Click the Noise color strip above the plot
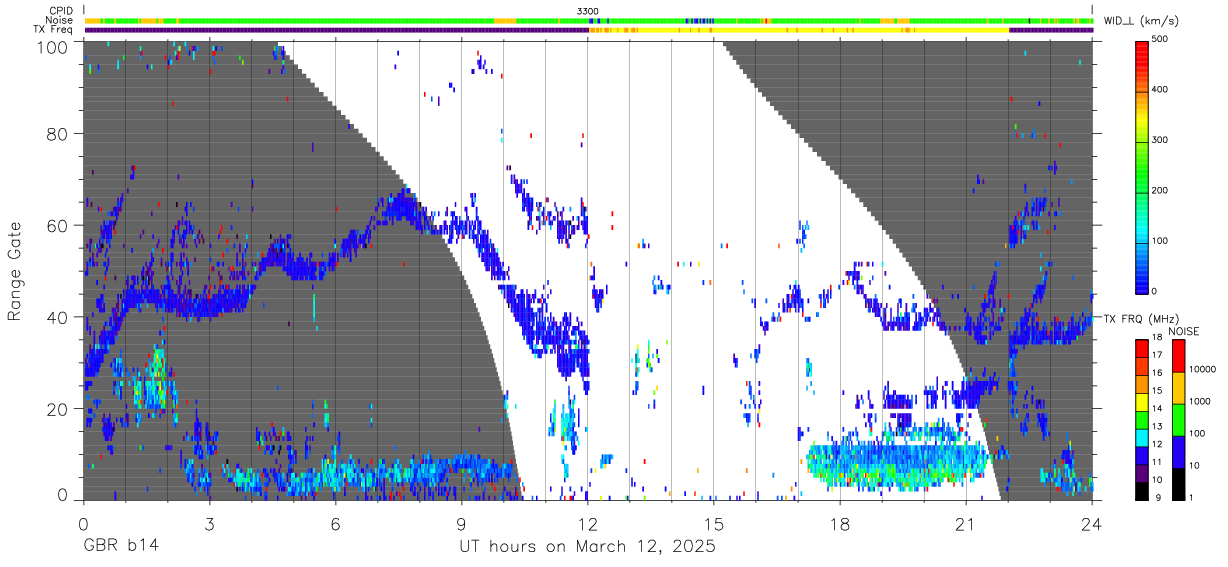Image resolution: width=1228 pixels, height=567 pixels. coord(588,20)
